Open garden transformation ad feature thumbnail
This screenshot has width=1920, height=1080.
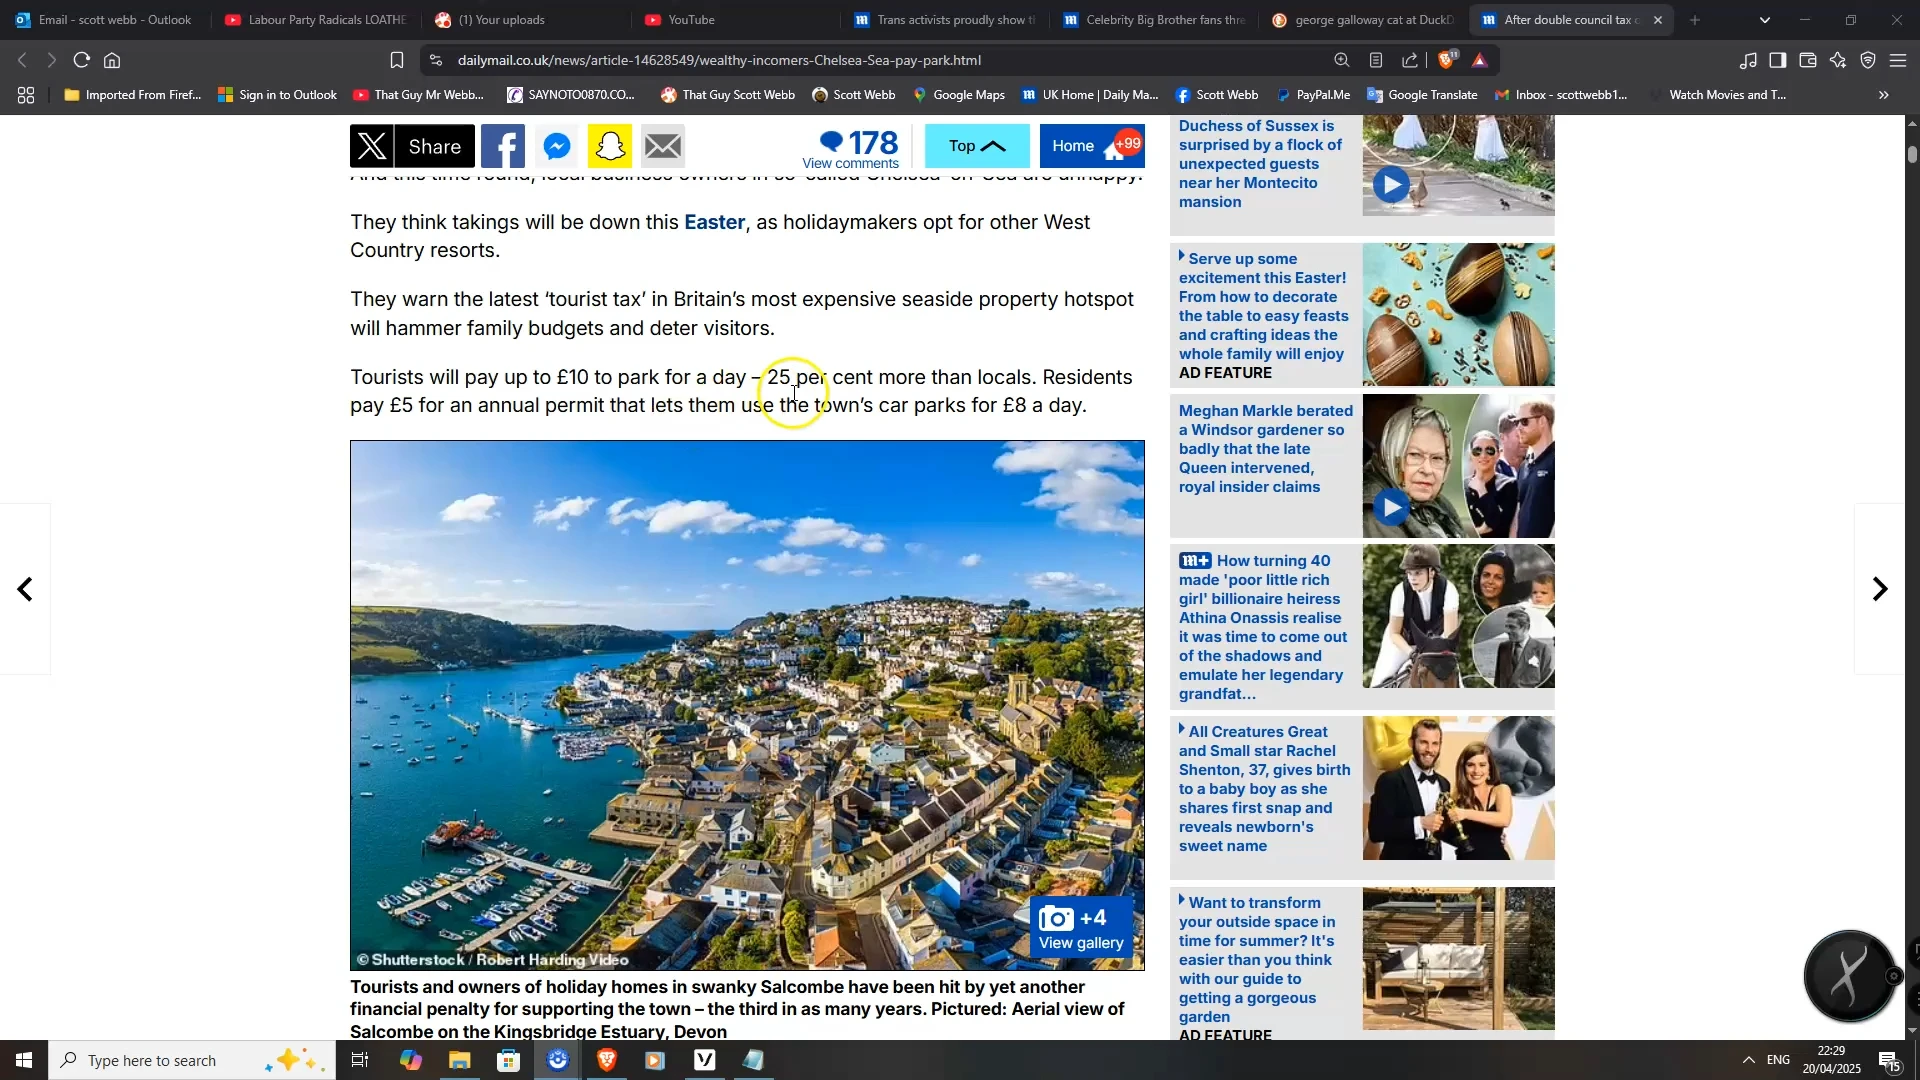(1458, 959)
